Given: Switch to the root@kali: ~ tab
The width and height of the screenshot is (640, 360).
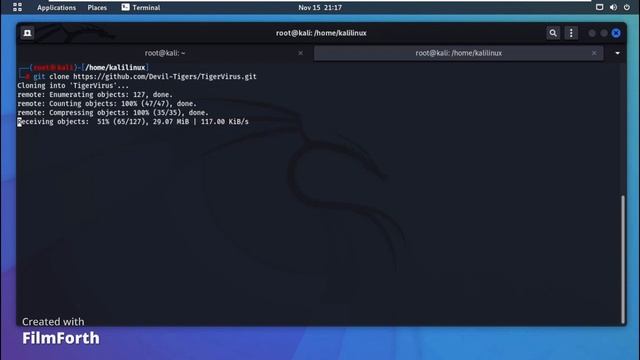Looking at the screenshot, I should (x=165, y=53).
